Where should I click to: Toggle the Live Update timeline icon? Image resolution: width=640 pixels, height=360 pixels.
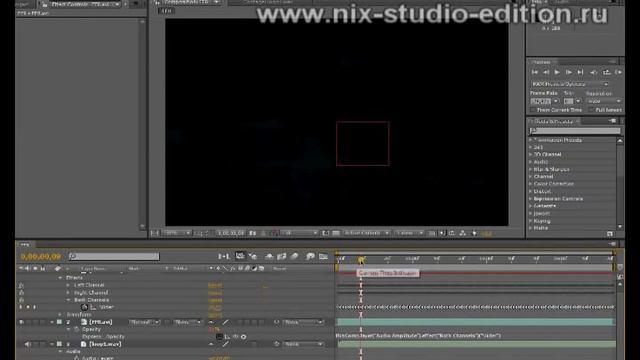tap(240, 256)
